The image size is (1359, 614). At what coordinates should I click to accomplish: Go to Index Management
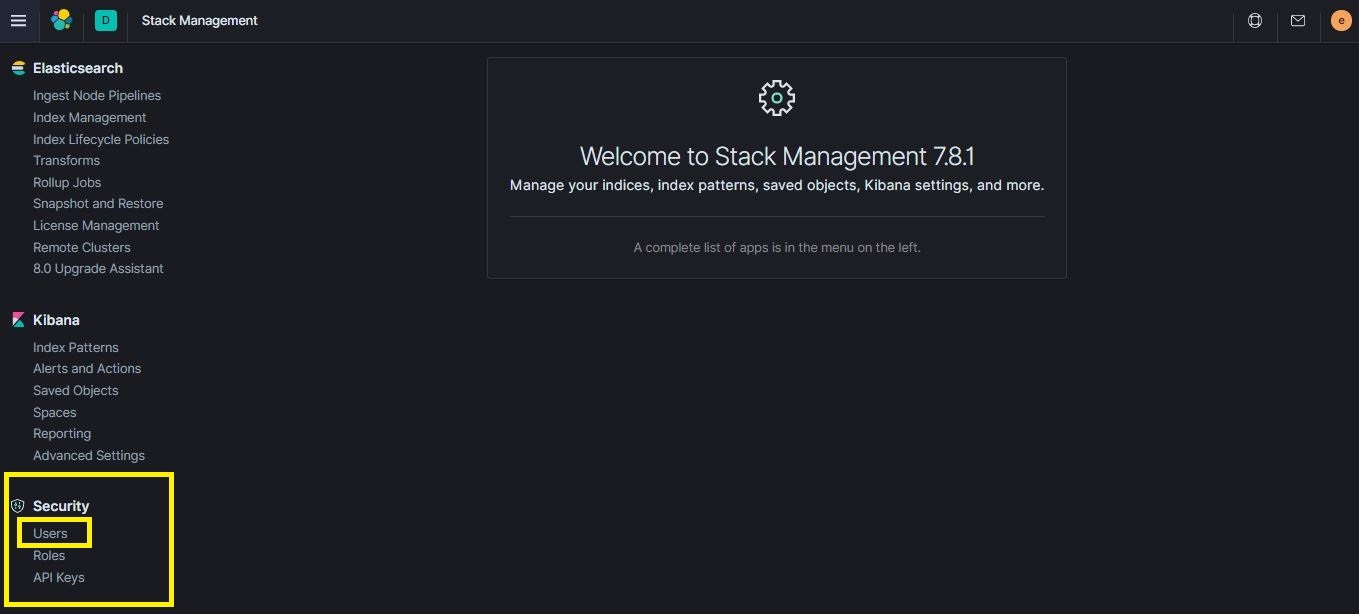point(90,117)
